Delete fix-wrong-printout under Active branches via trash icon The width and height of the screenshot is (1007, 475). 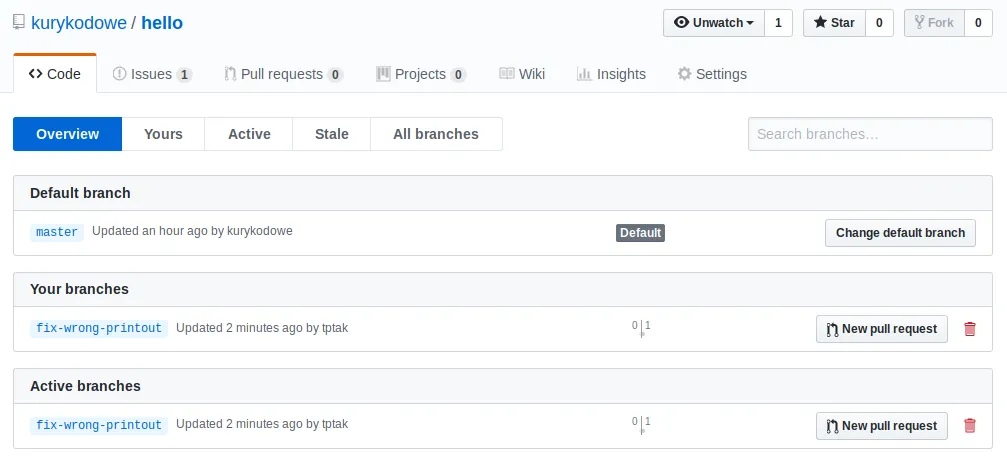click(970, 426)
